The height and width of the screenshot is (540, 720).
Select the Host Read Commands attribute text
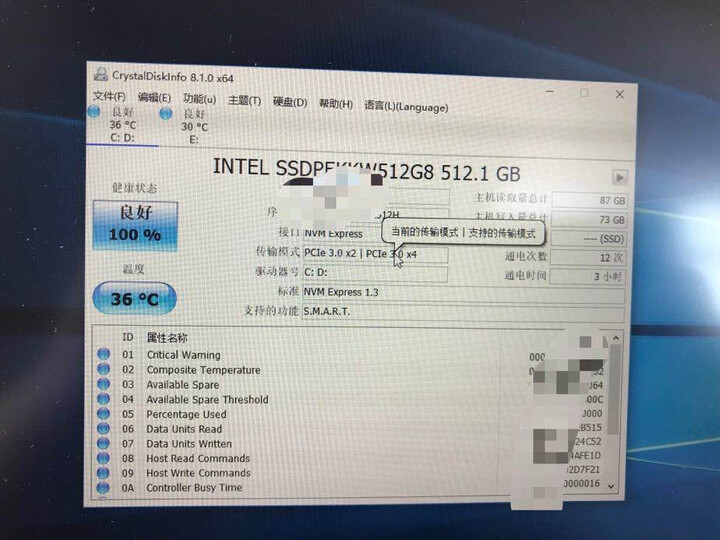point(198,458)
